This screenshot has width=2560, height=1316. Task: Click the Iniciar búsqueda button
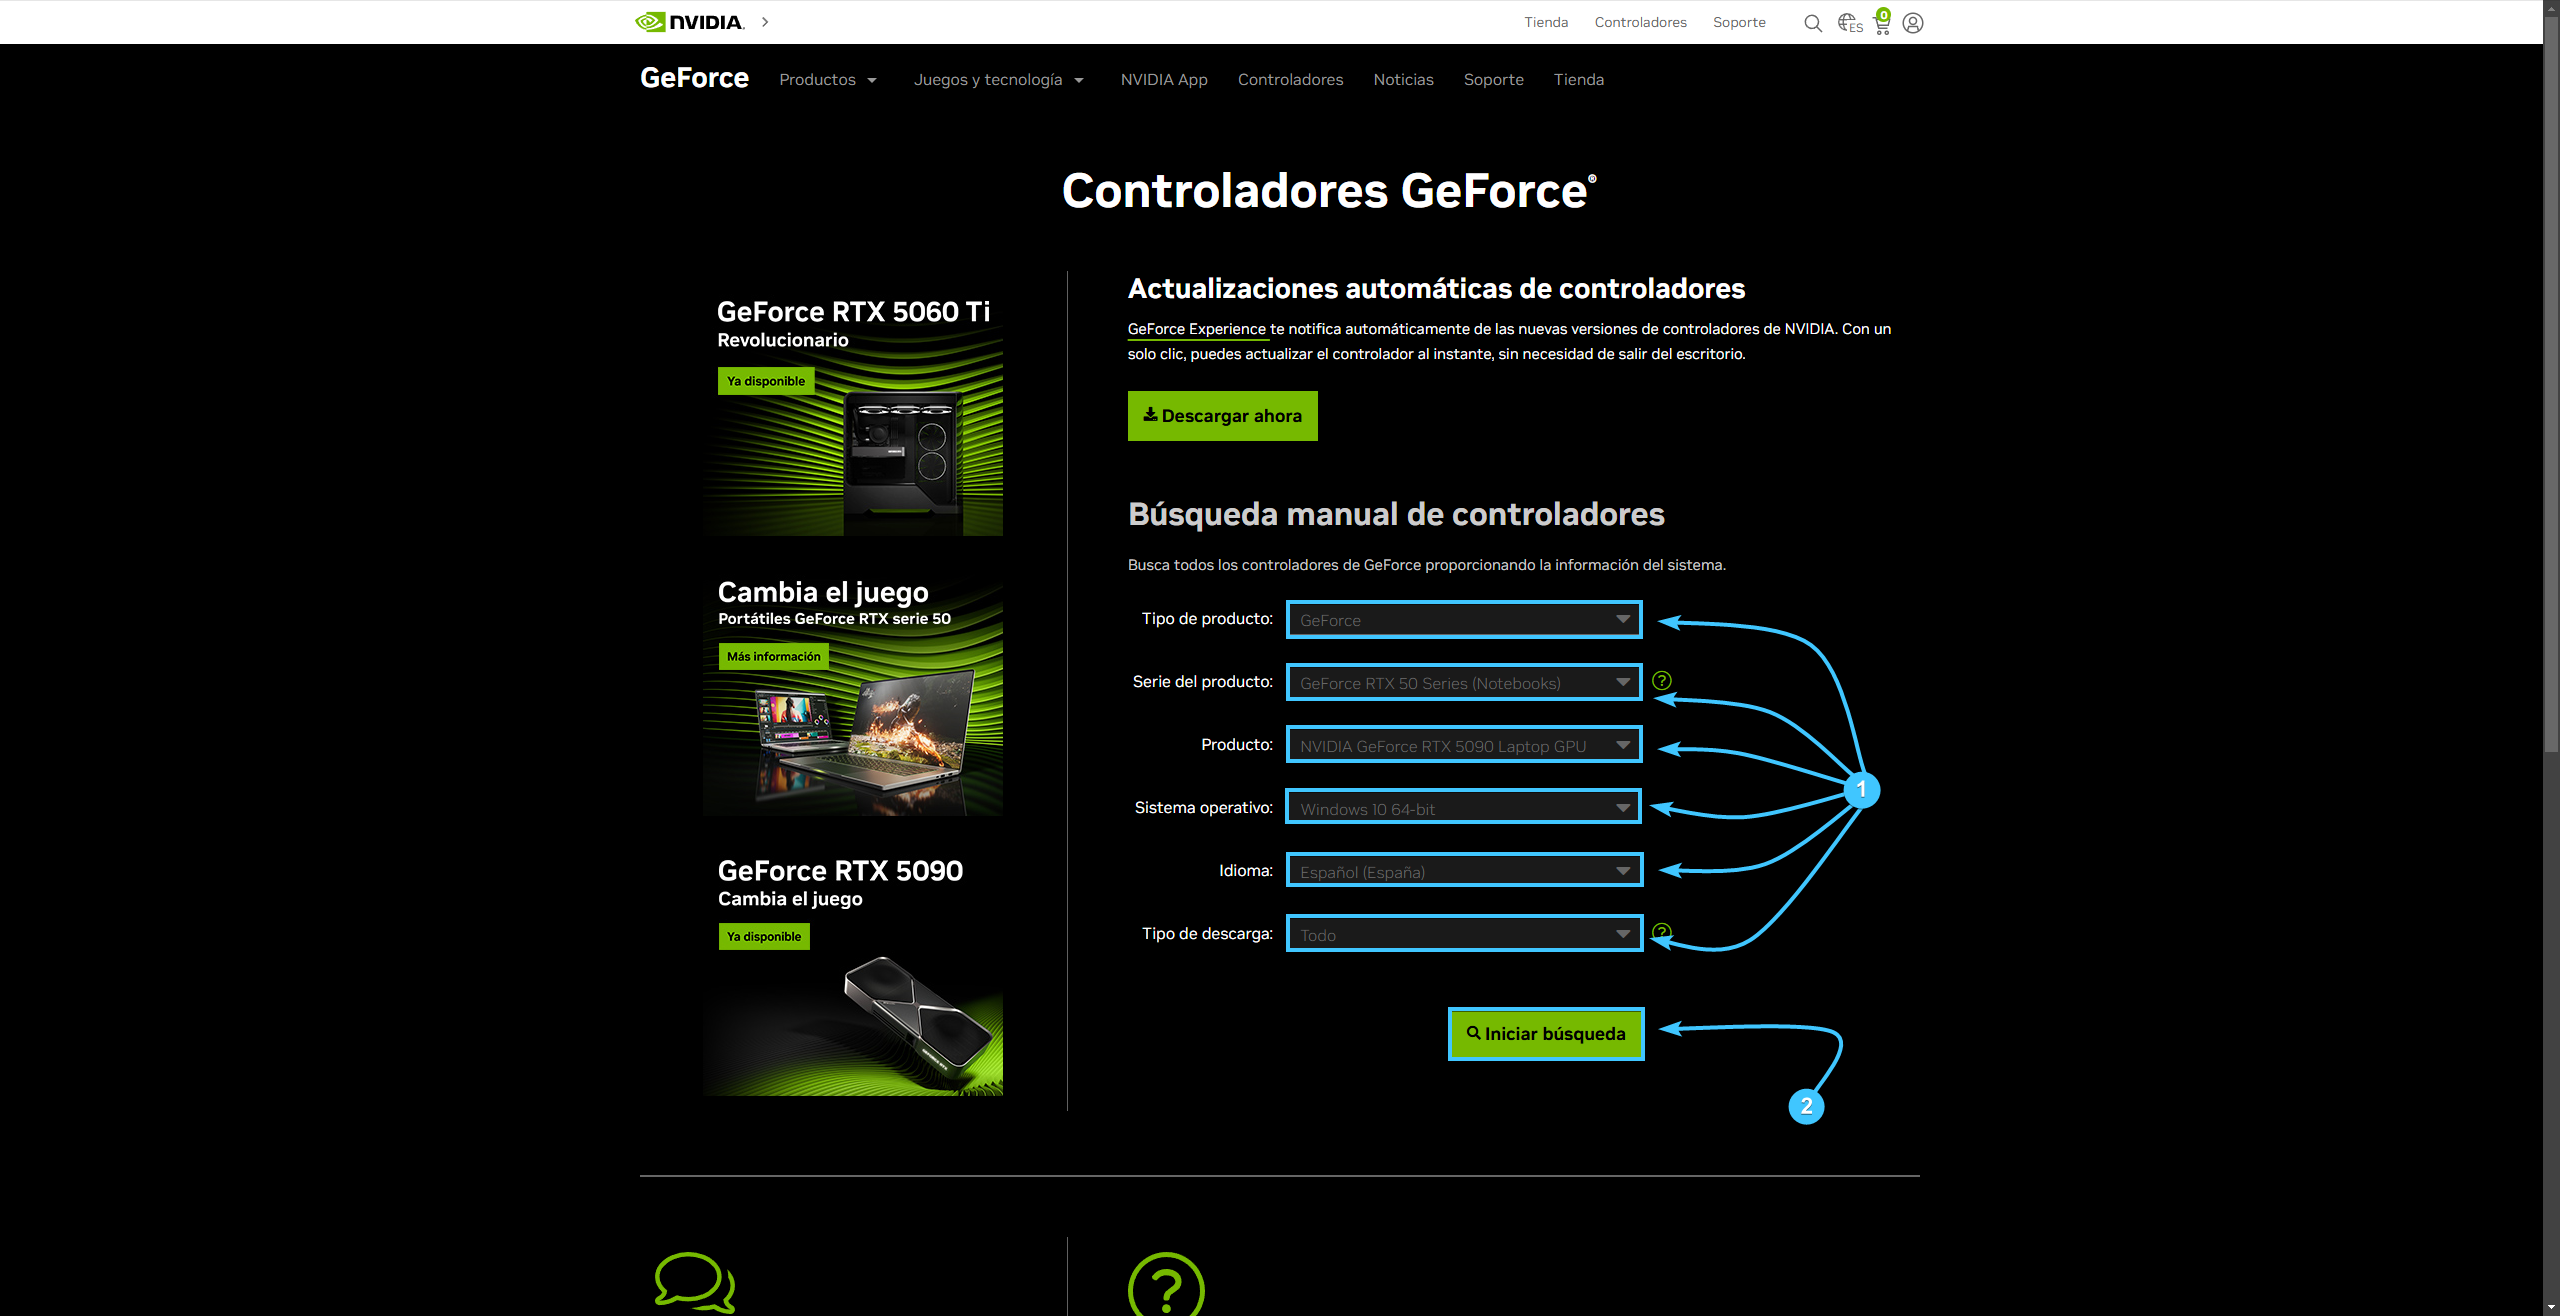pos(1546,1034)
